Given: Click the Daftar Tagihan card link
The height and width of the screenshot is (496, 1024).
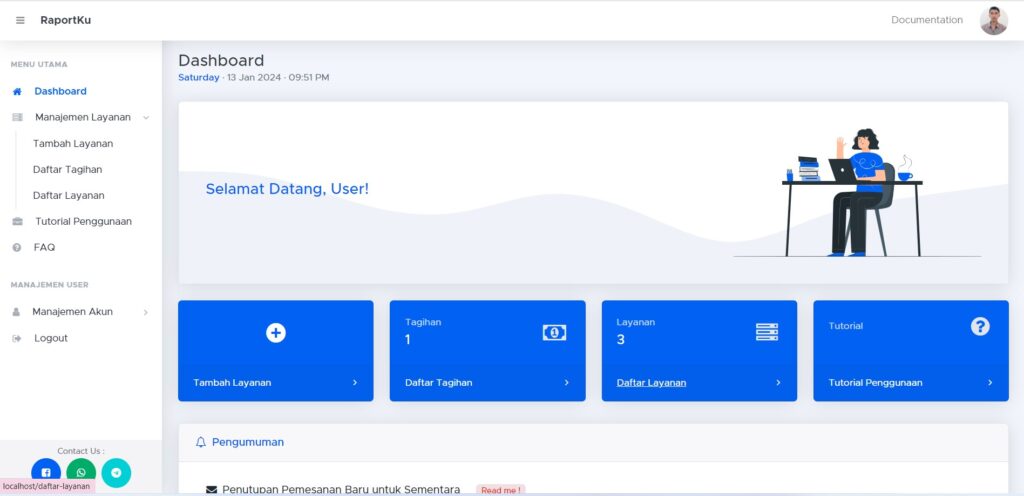Looking at the screenshot, I should click(439, 383).
